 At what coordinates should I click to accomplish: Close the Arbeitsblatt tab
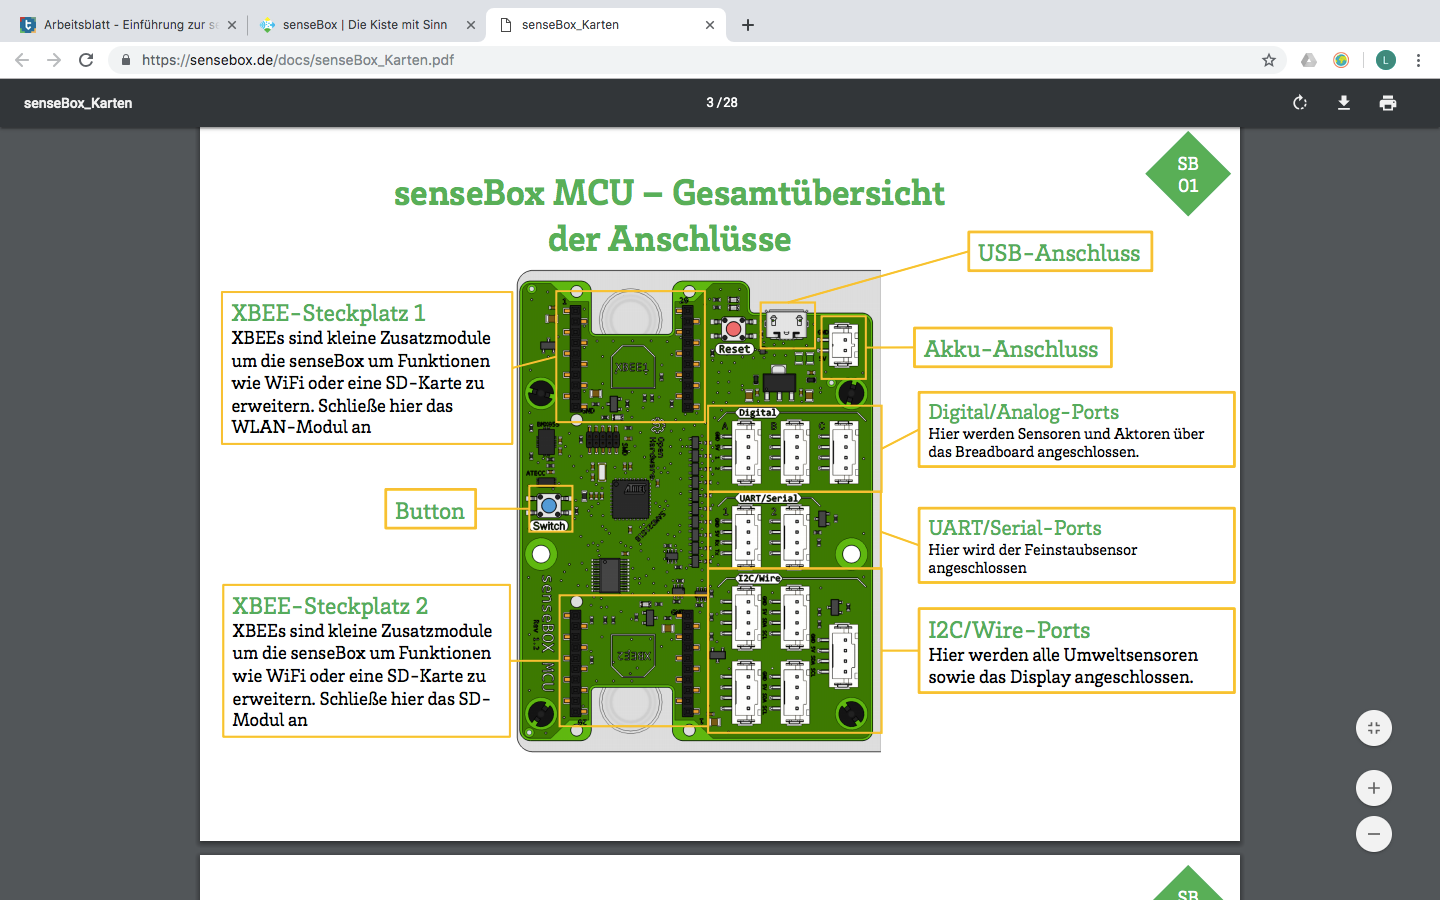point(232,25)
